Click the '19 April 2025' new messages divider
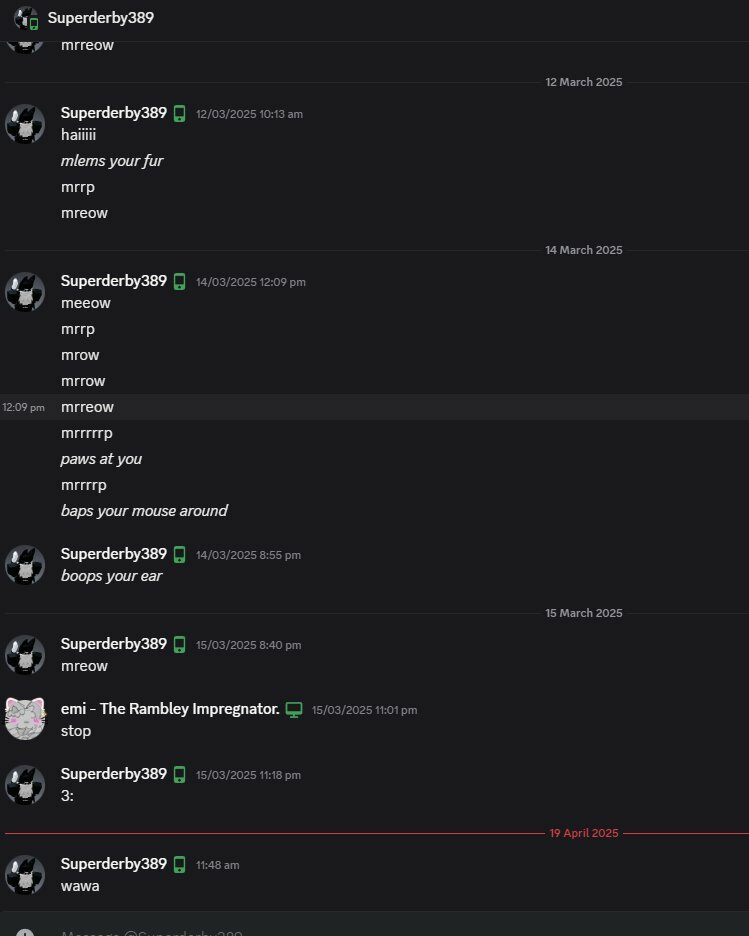749x936 pixels. coord(584,833)
